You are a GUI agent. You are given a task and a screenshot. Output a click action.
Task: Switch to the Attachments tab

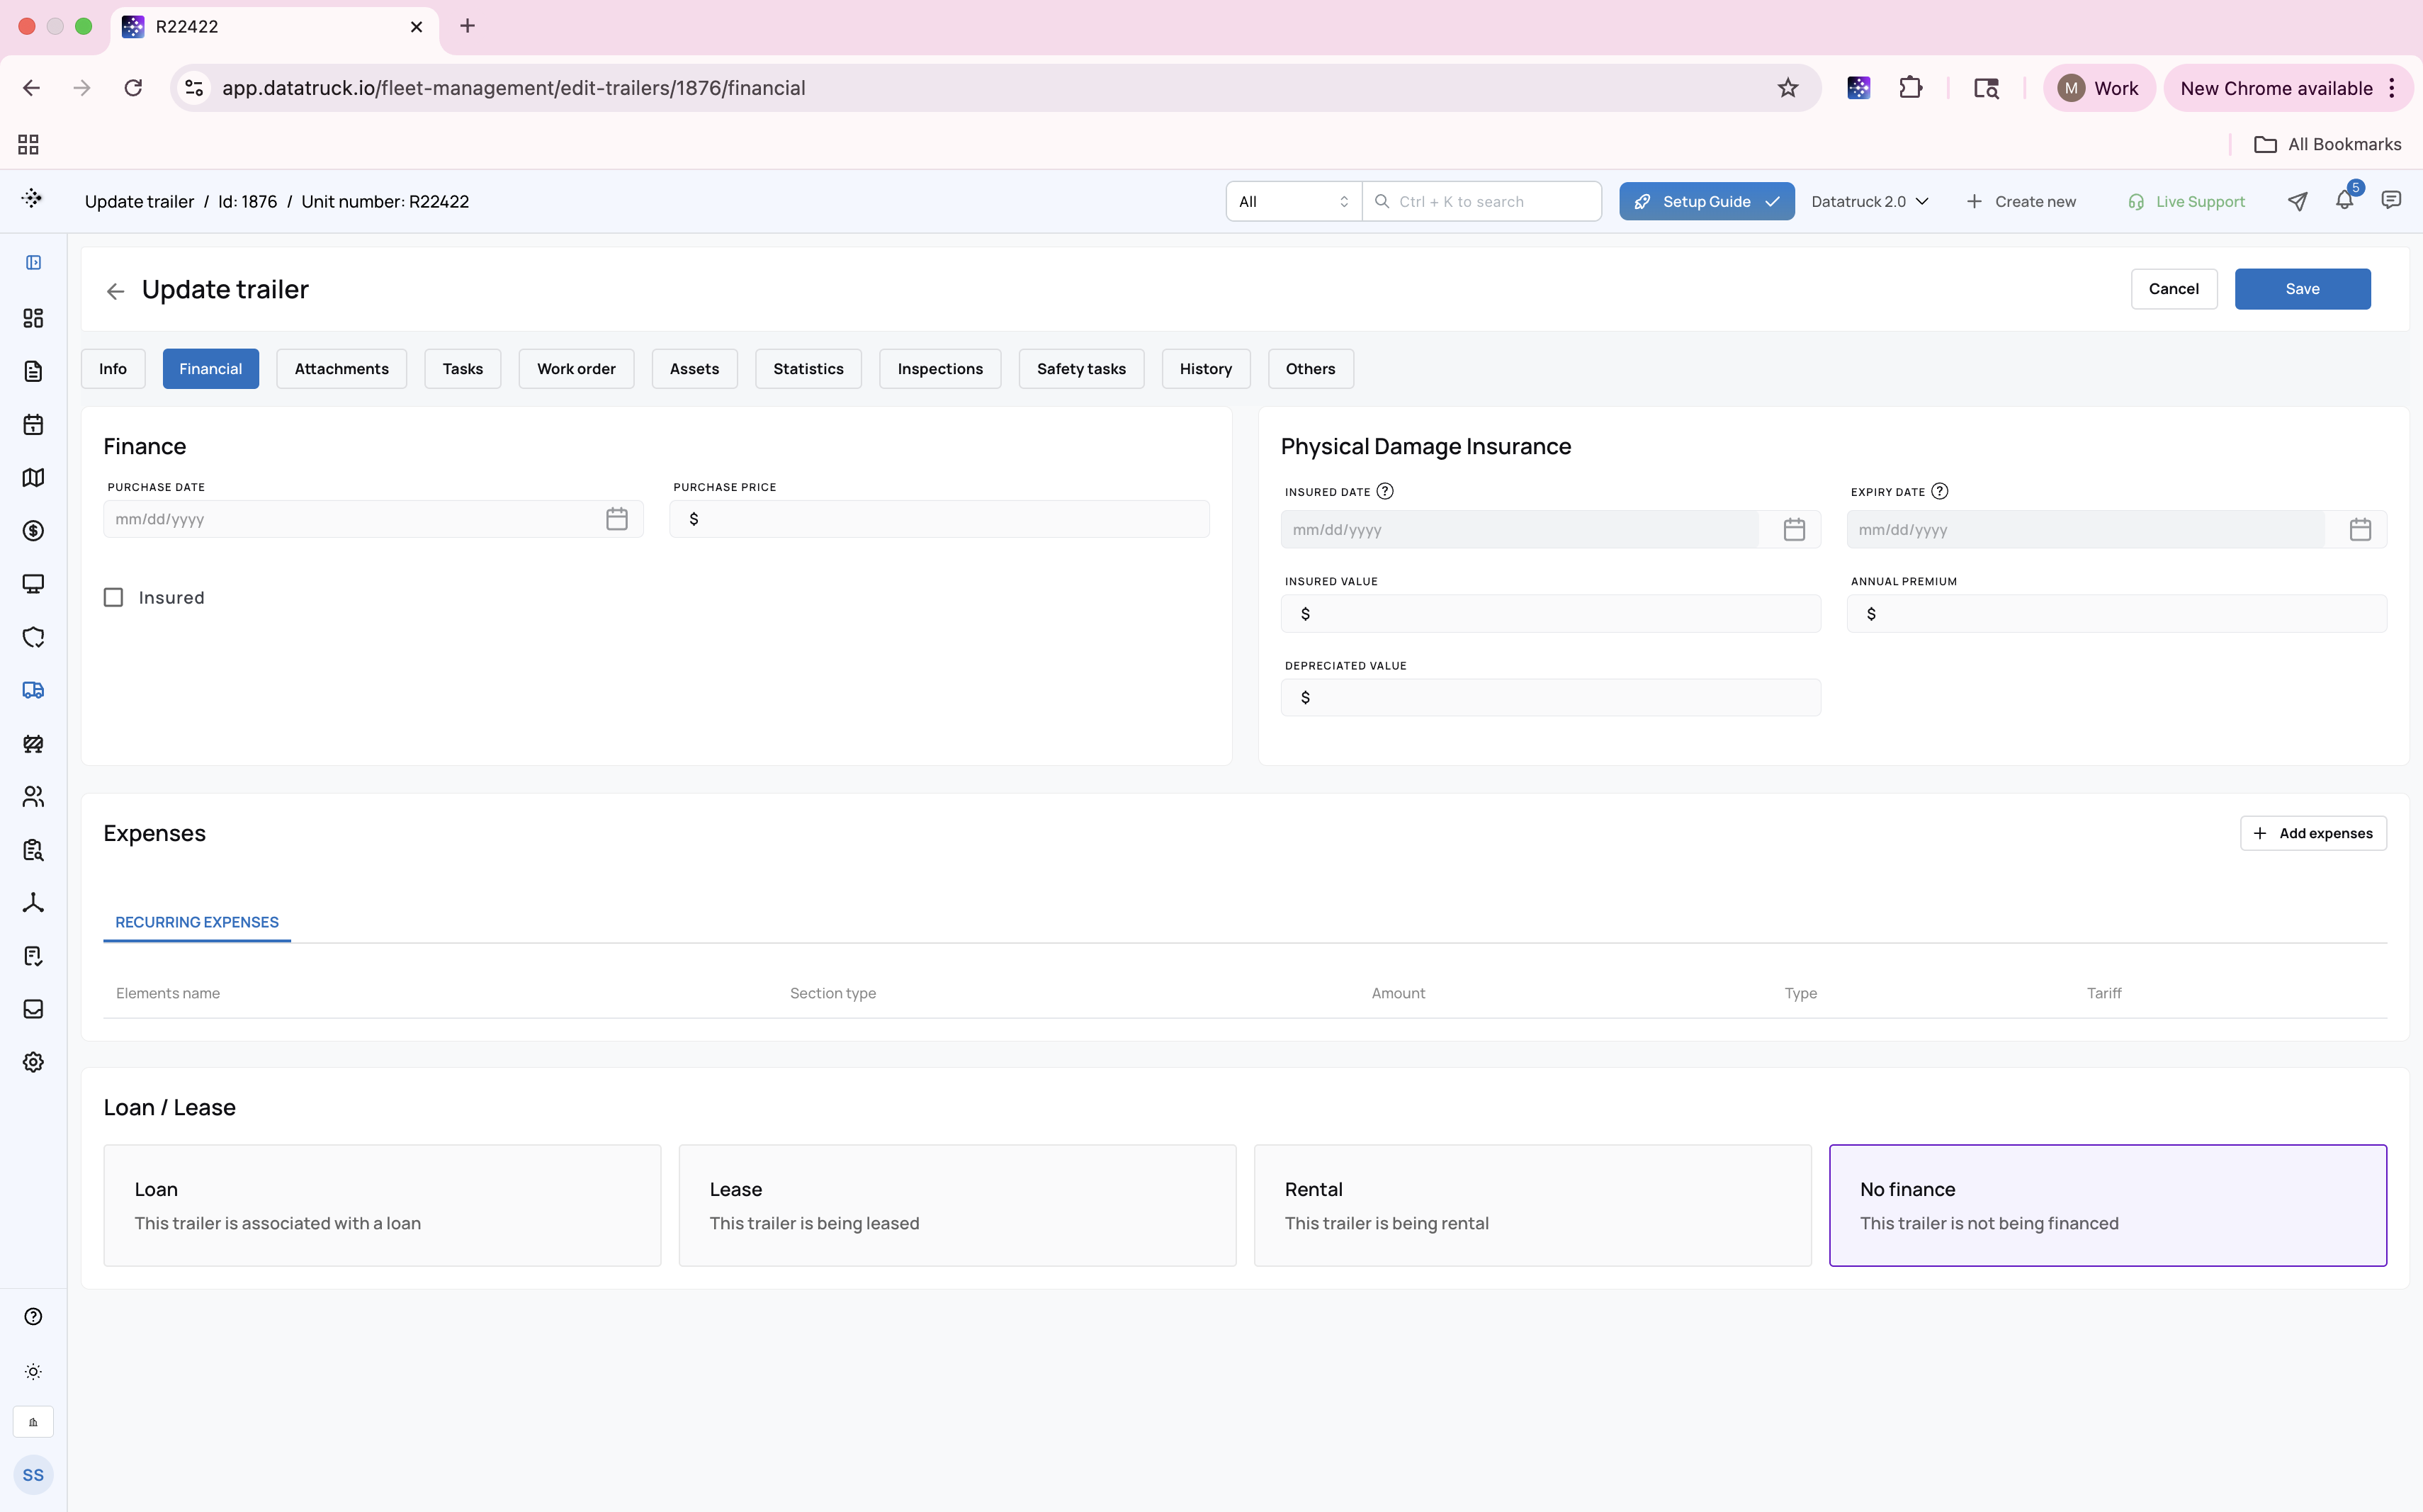pyautogui.click(x=341, y=369)
